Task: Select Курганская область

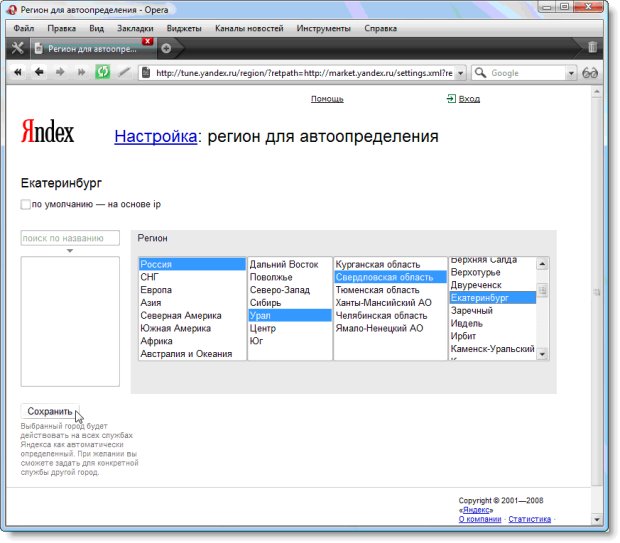Action: [x=390, y=264]
